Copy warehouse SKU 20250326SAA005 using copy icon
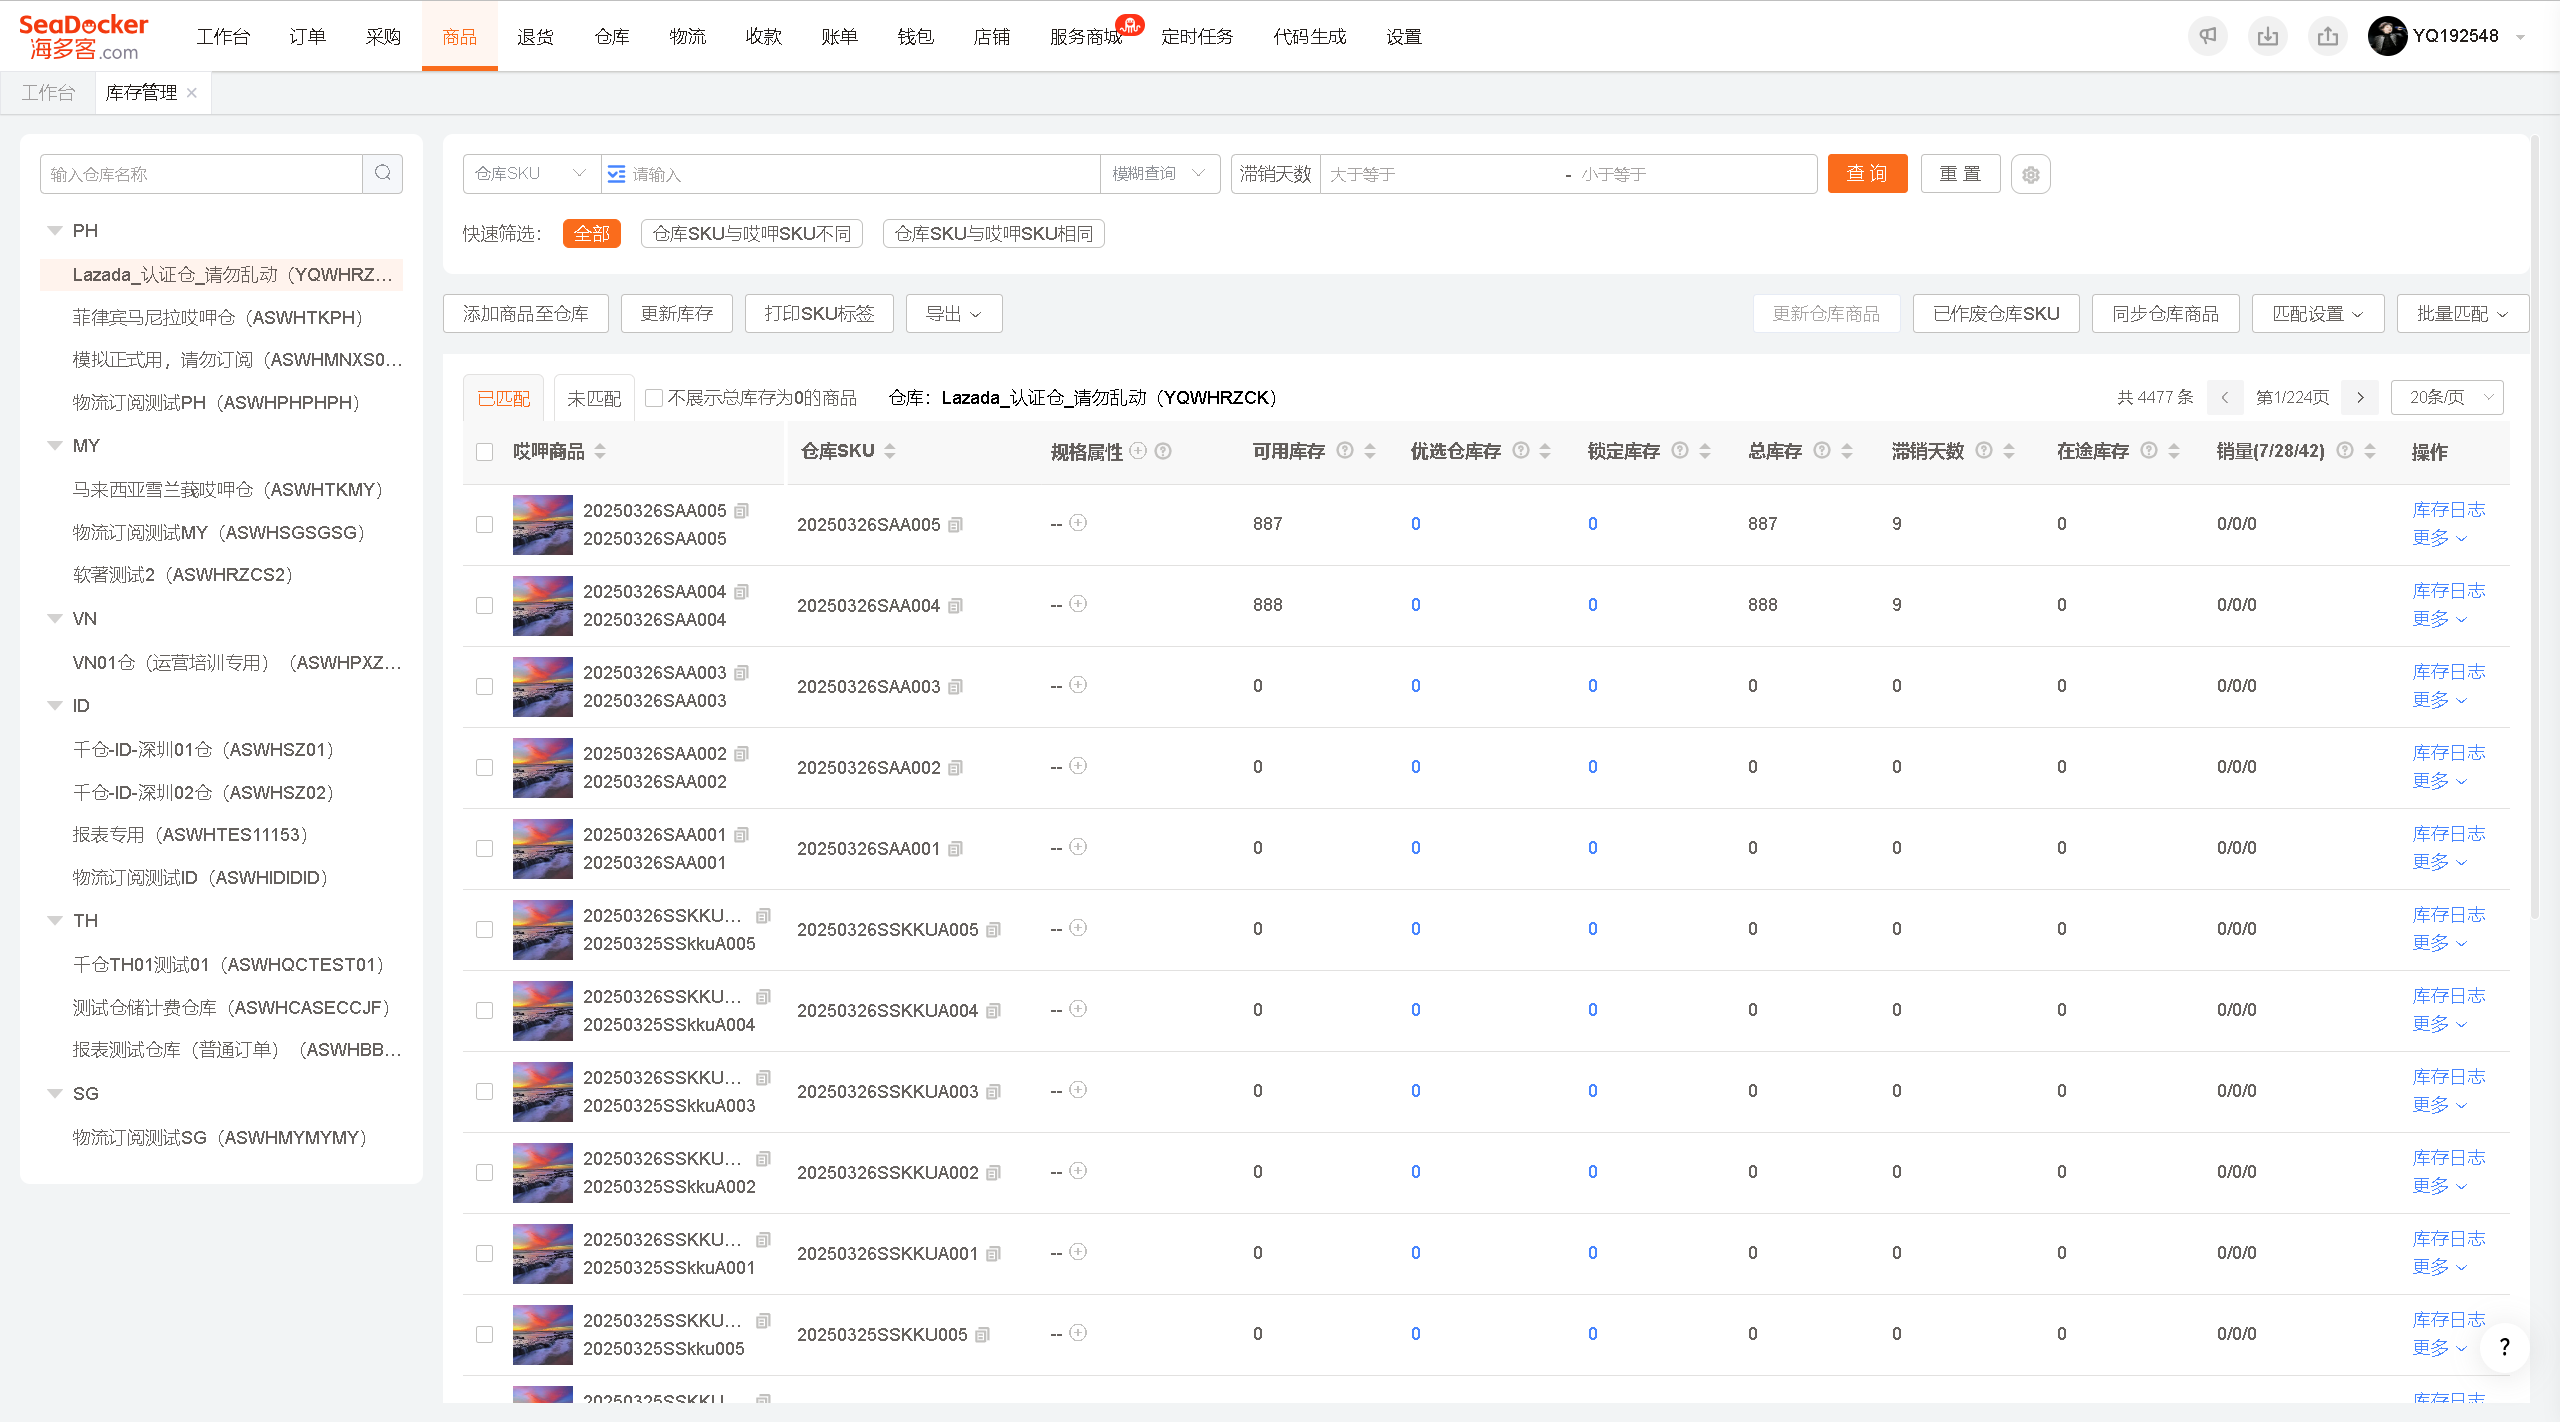 [956, 525]
